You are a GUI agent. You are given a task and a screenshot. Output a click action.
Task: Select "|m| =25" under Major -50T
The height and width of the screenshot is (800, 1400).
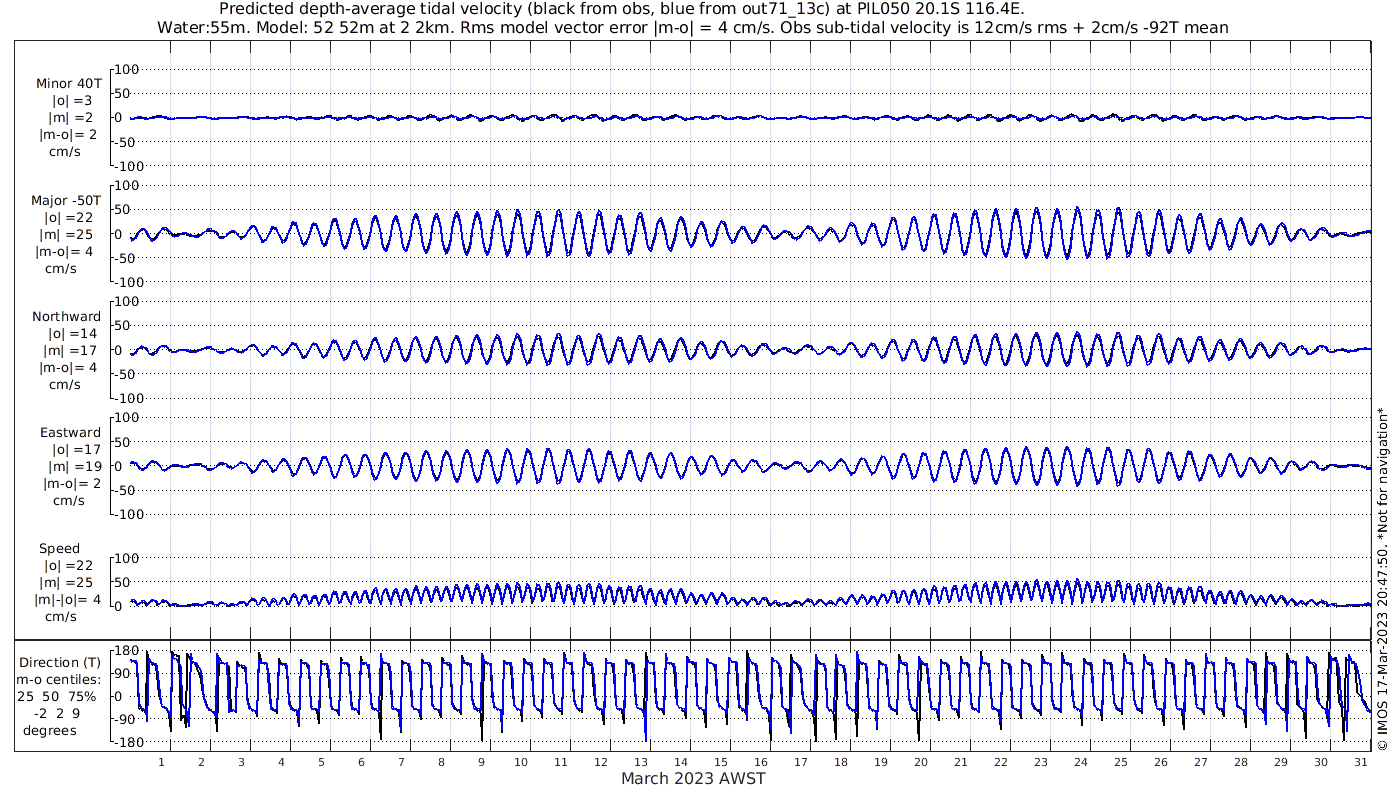coord(66,235)
